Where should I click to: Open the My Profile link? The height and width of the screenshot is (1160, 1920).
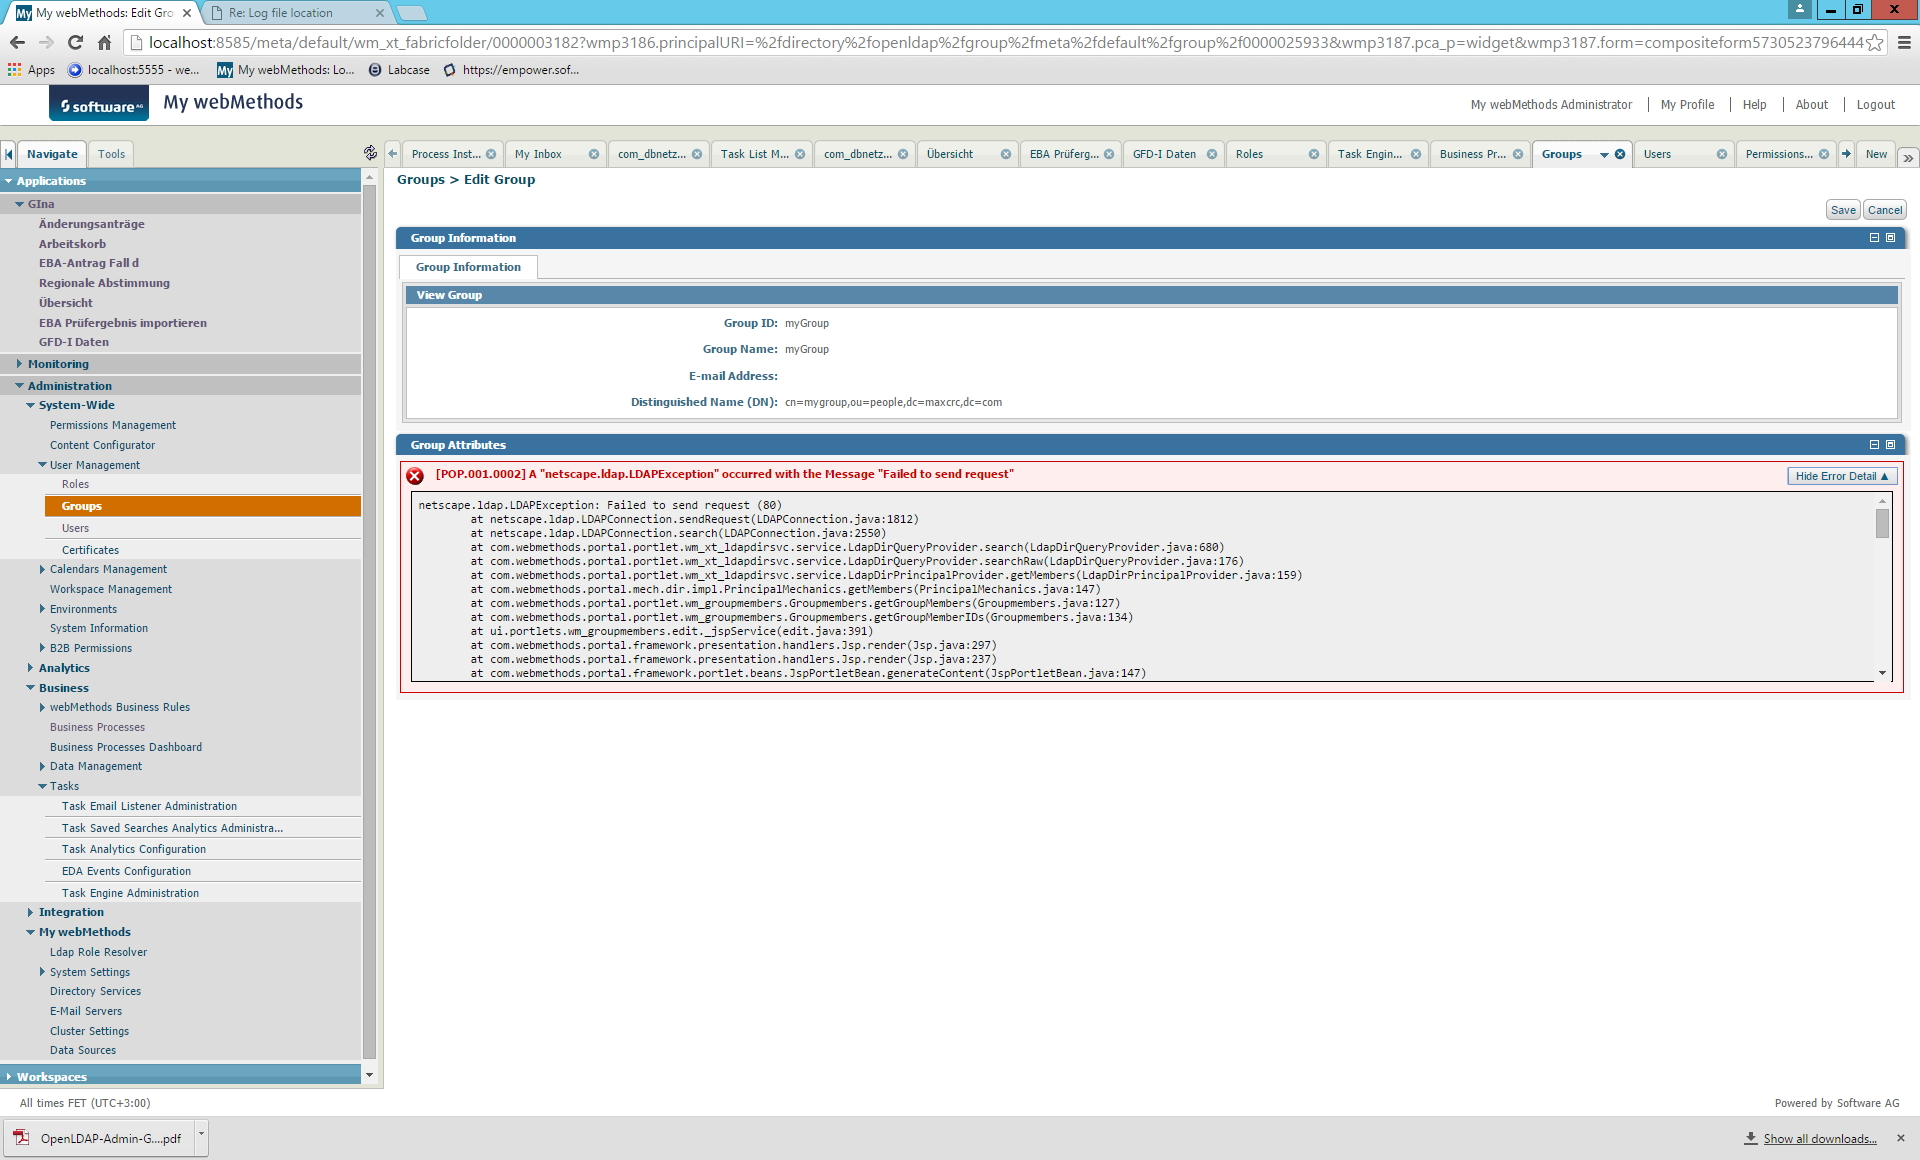(1687, 105)
